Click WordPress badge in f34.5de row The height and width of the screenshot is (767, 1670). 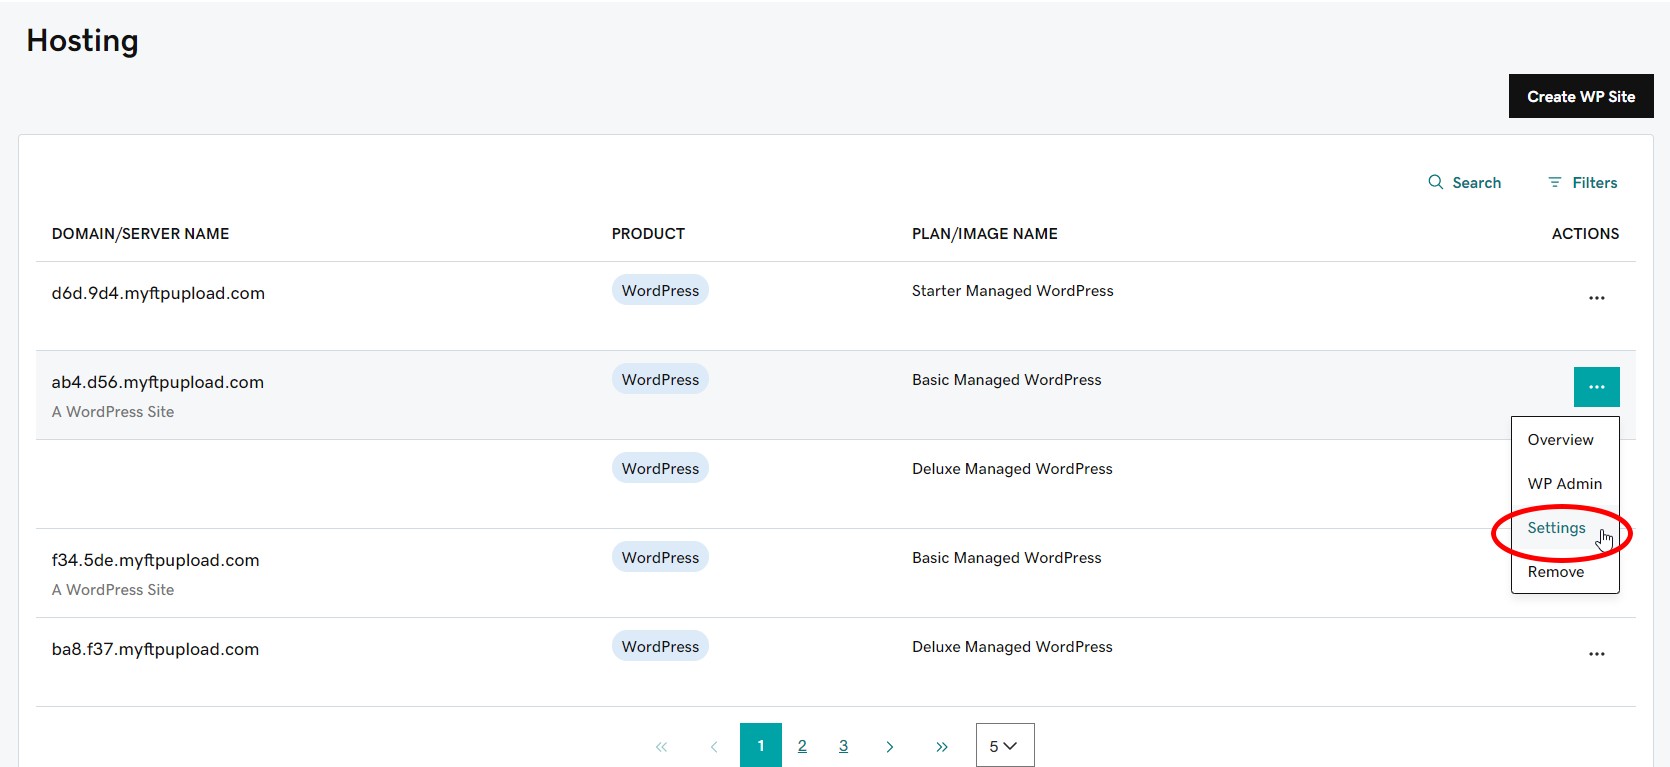click(x=660, y=557)
